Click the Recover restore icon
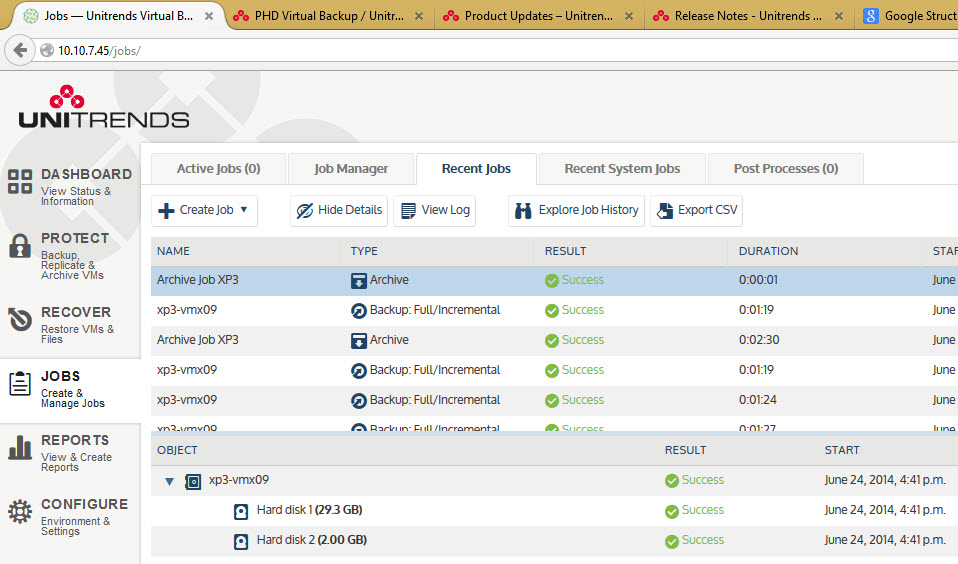 coord(20,319)
